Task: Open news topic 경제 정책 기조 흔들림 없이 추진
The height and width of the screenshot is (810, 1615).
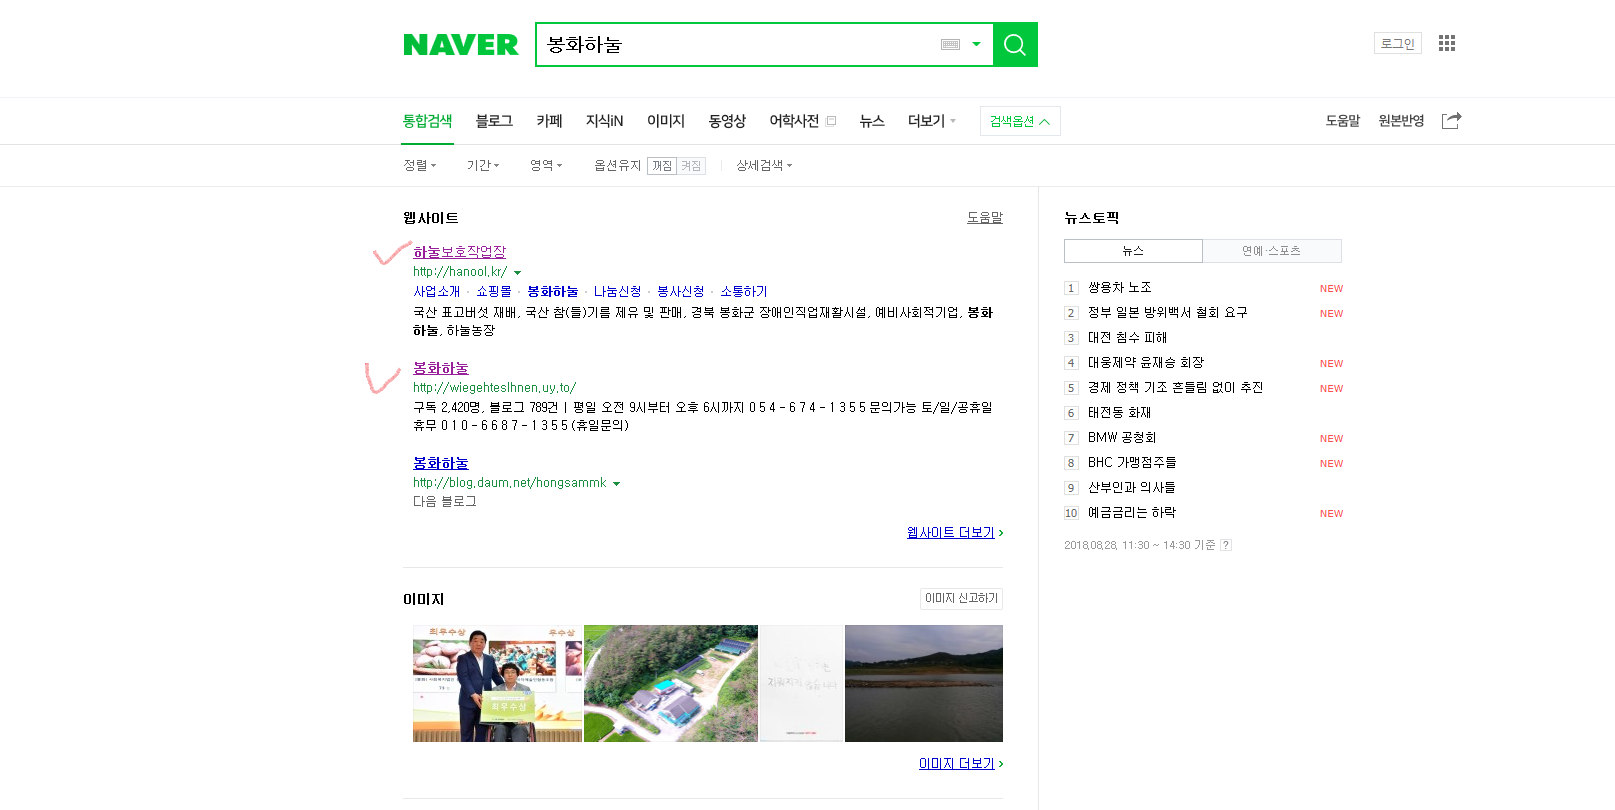Action: (1175, 388)
